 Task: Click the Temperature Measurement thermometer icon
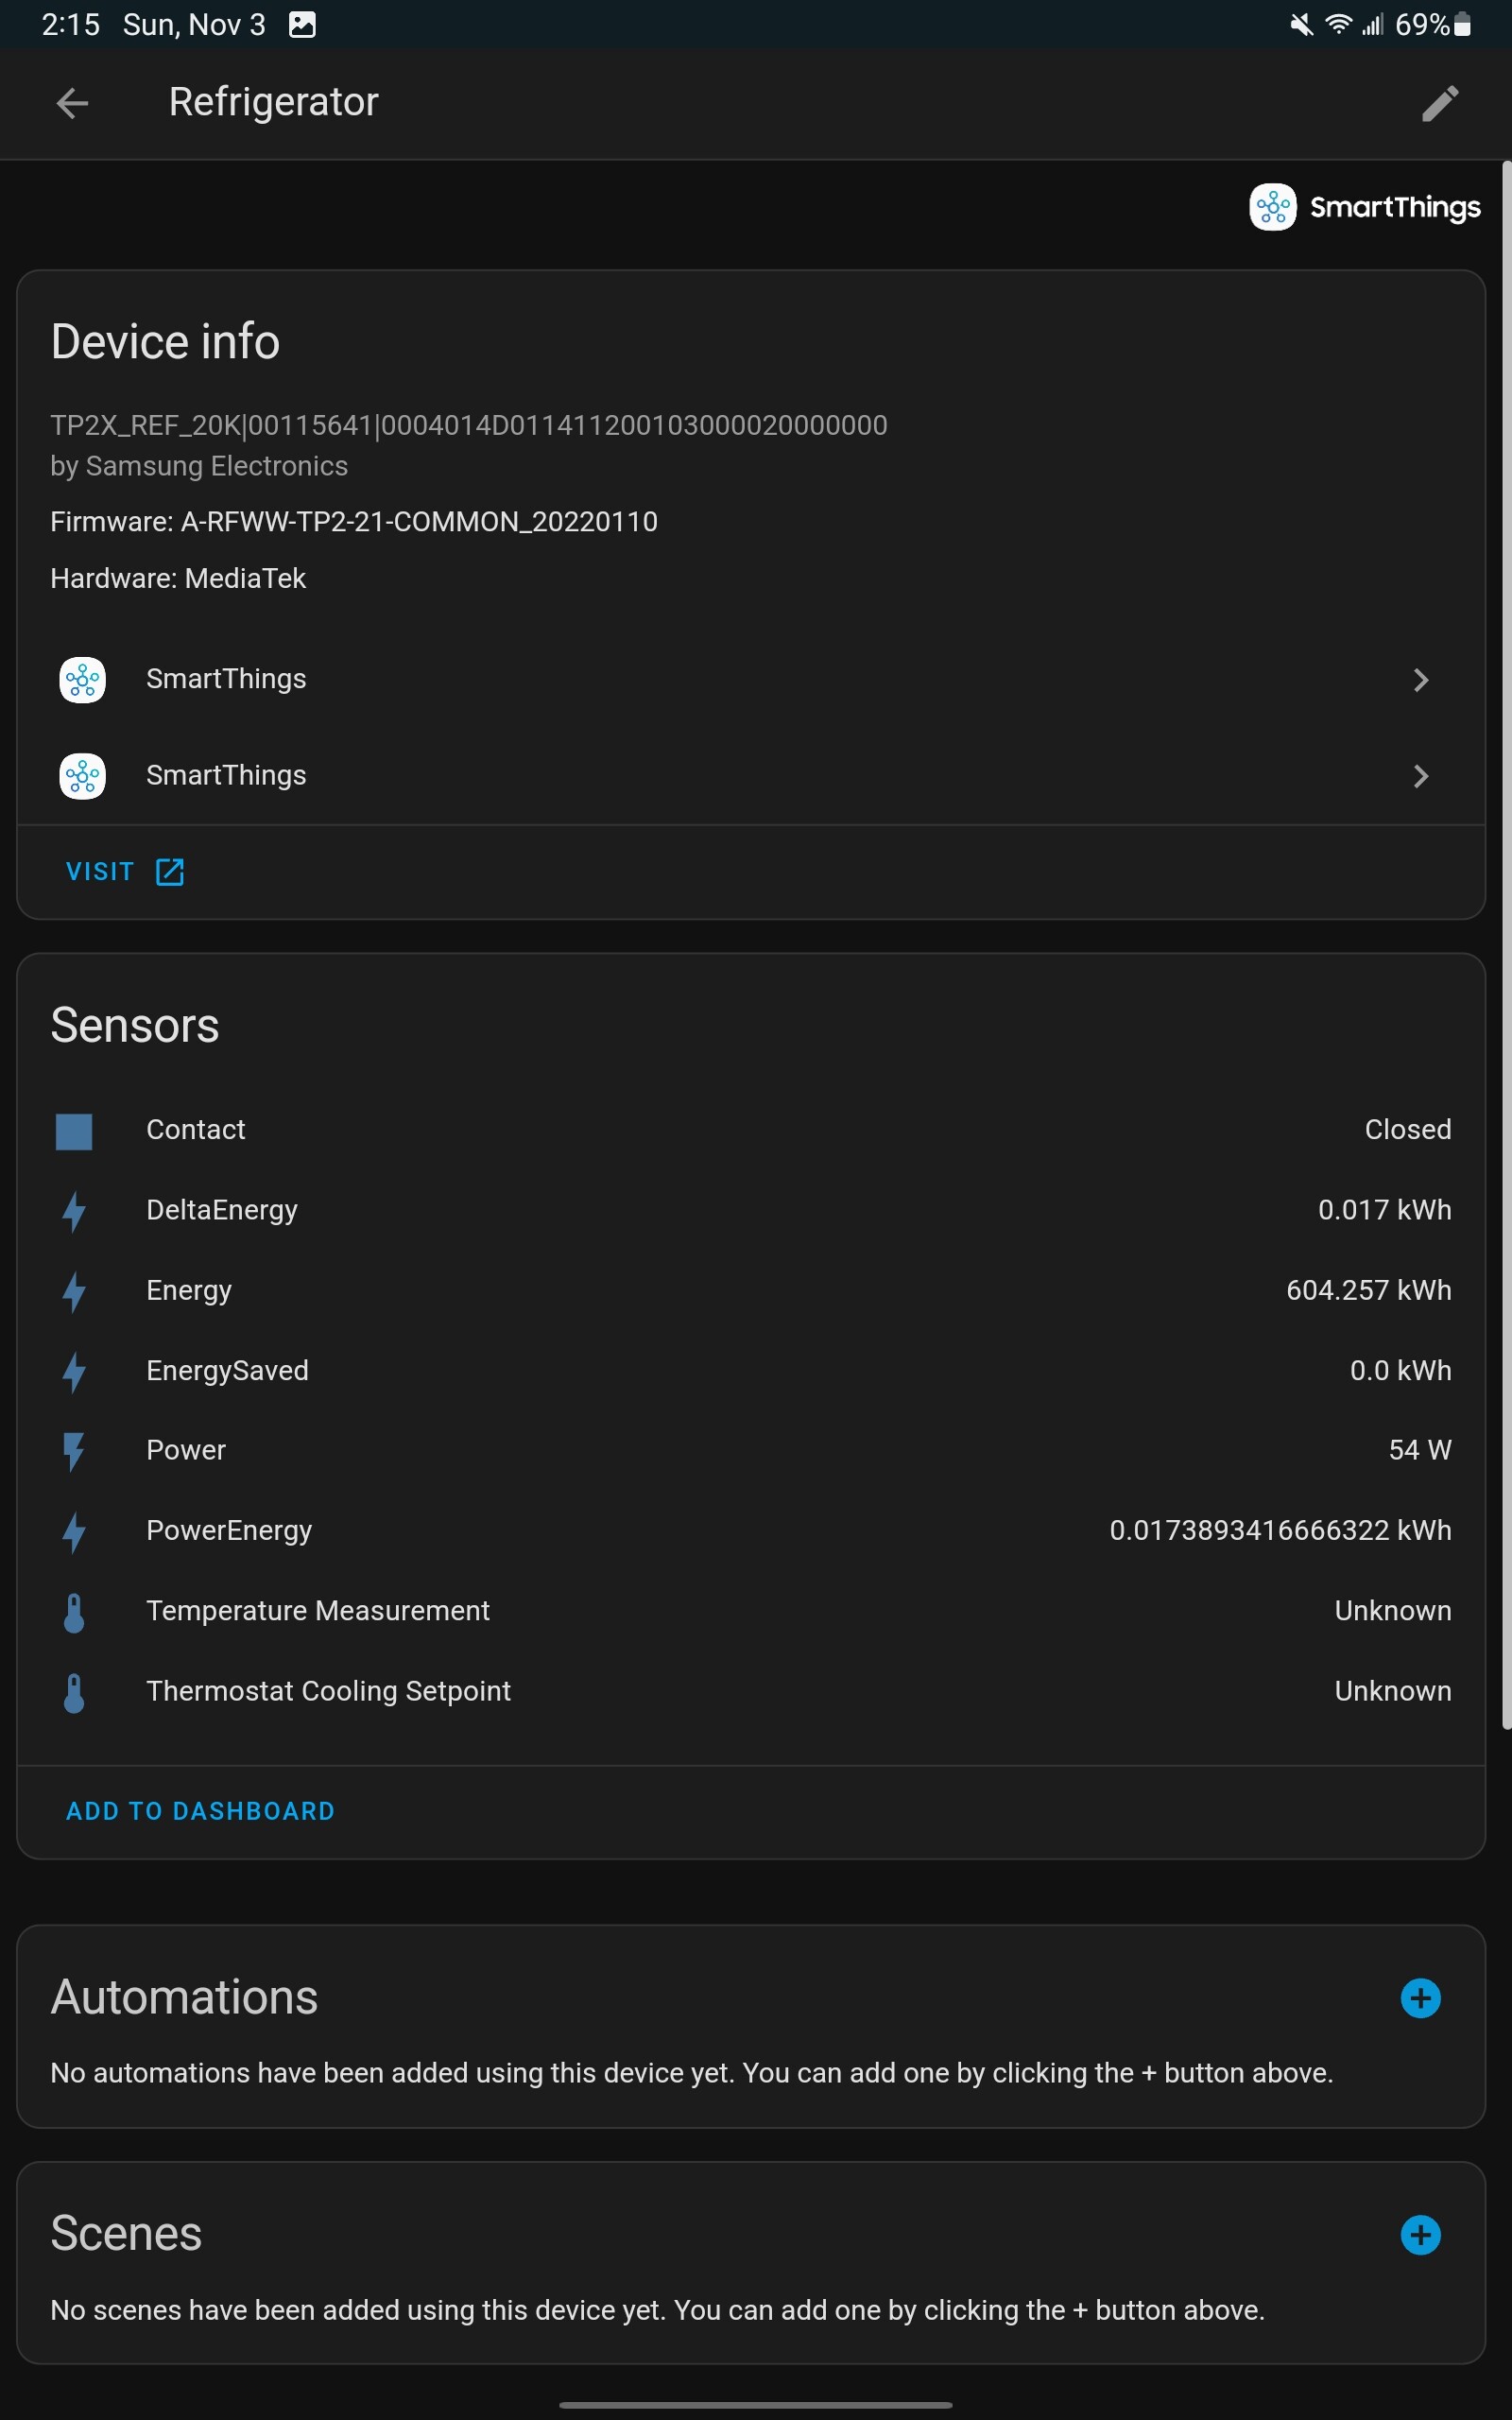[x=73, y=1612]
